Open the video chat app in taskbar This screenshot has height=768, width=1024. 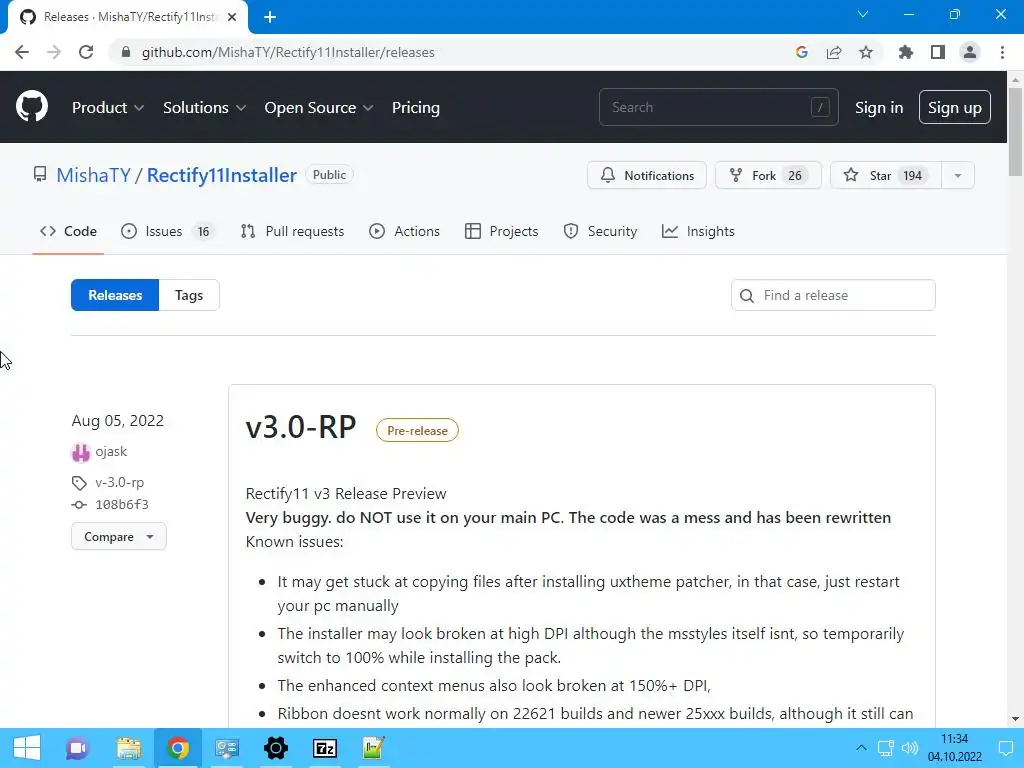point(77,748)
